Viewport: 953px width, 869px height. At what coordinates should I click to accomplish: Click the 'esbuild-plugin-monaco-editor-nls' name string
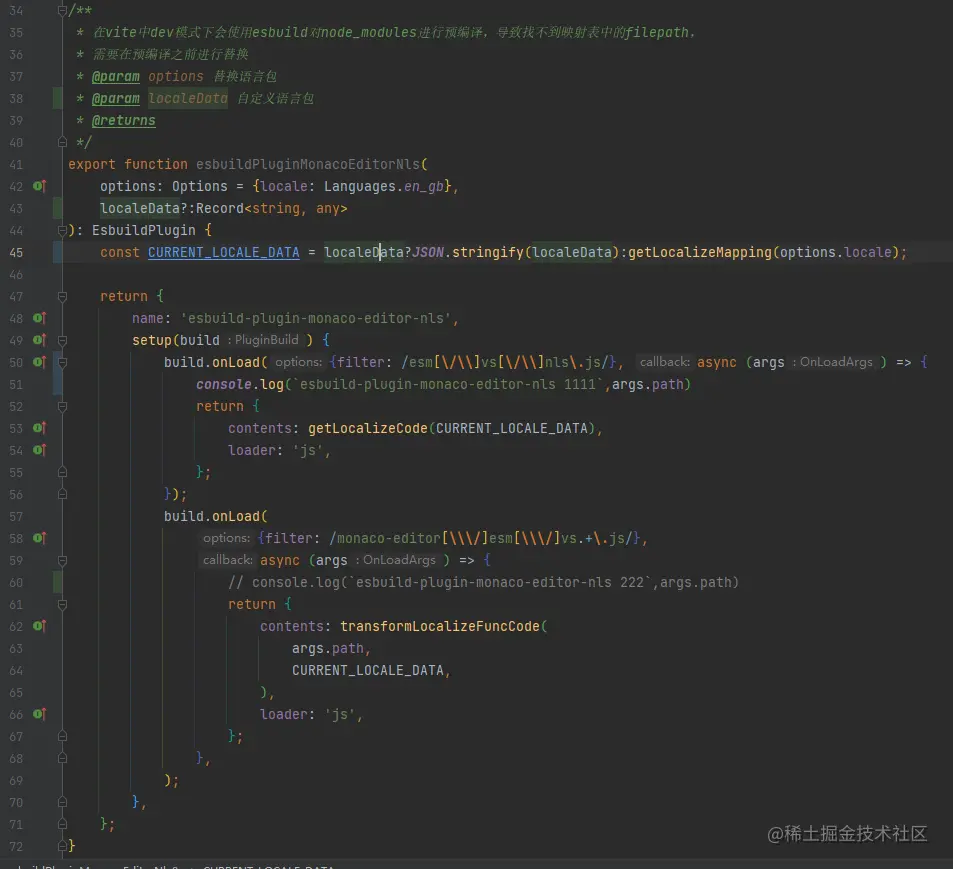[x=315, y=318]
